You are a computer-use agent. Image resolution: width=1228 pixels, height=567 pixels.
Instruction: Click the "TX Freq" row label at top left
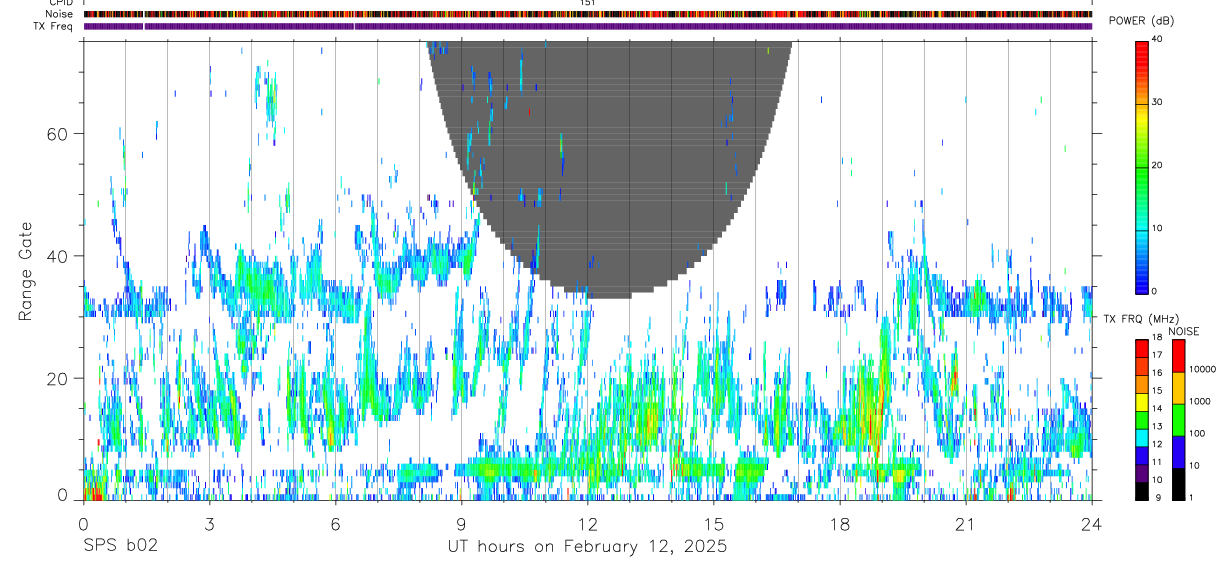pos(55,26)
